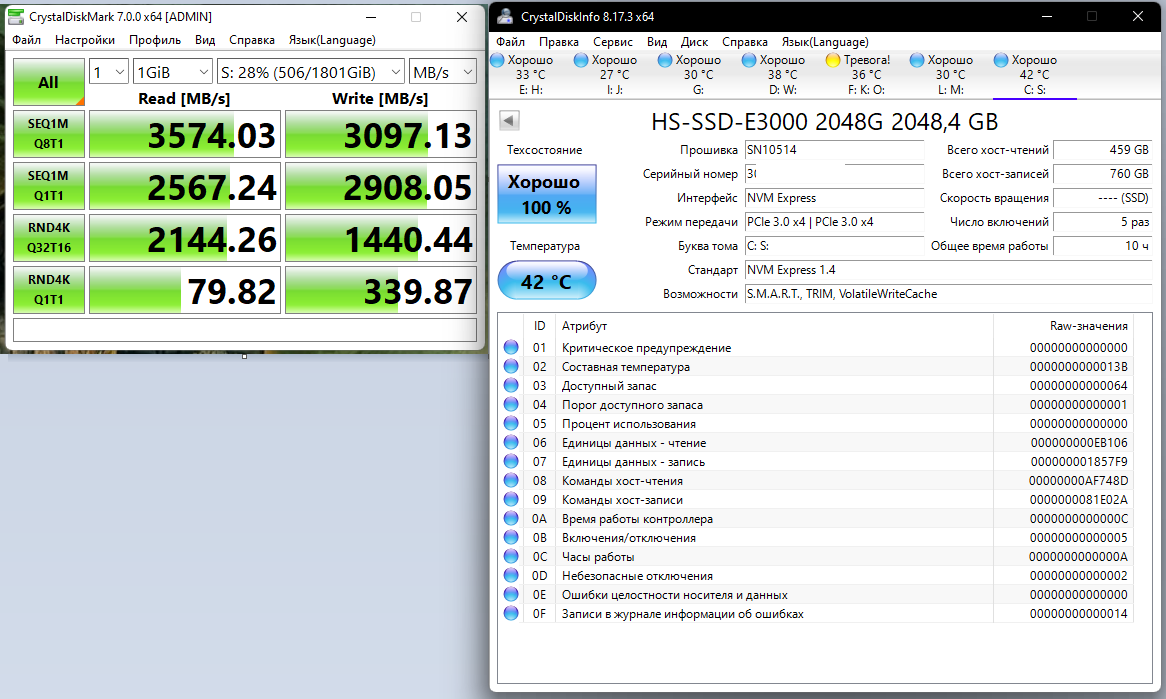Screen dimensions: 1166x699
Task: Click the CrystalDiskInfo app icon in title bar
Action: click(x=506, y=16)
